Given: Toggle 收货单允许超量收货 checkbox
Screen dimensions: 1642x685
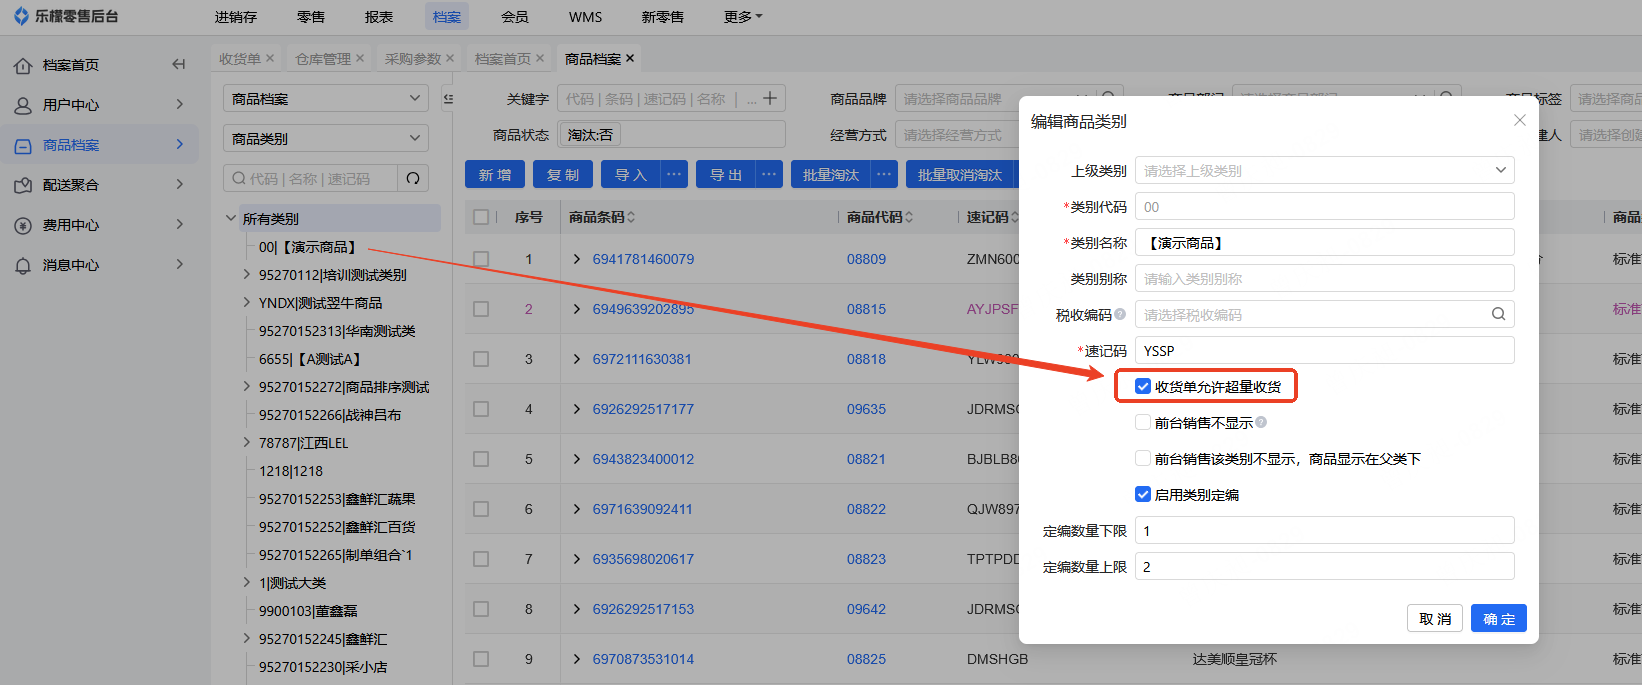Looking at the screenshot, I should coord(1143,386).
